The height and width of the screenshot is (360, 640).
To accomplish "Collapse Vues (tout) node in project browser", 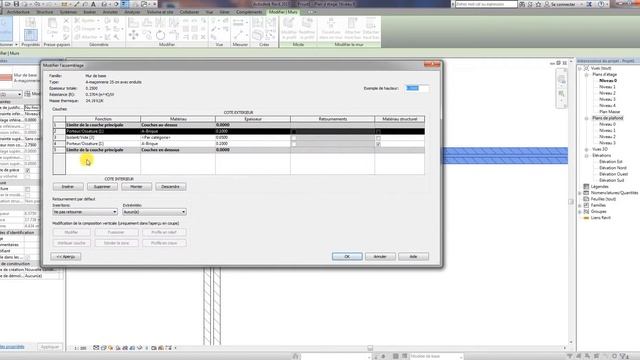I will pos(580,69).
